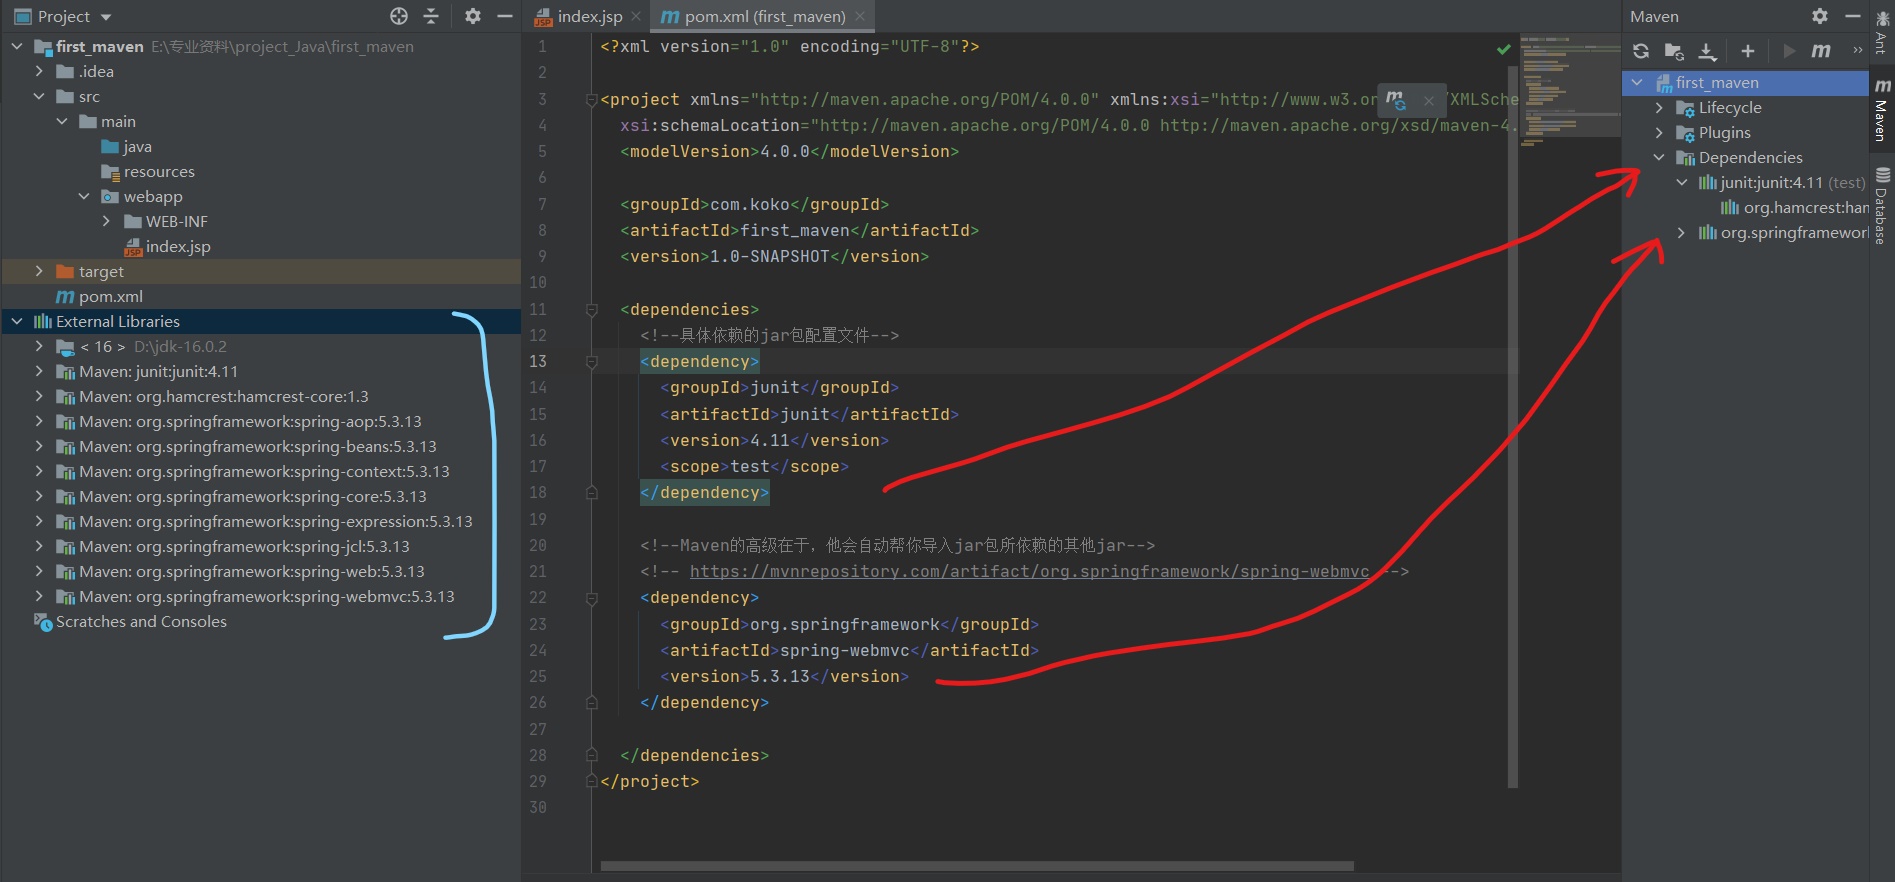Expand the WEB-INF folder
The height and width of the screenshot is (882, 1895).
coord(107,221)
